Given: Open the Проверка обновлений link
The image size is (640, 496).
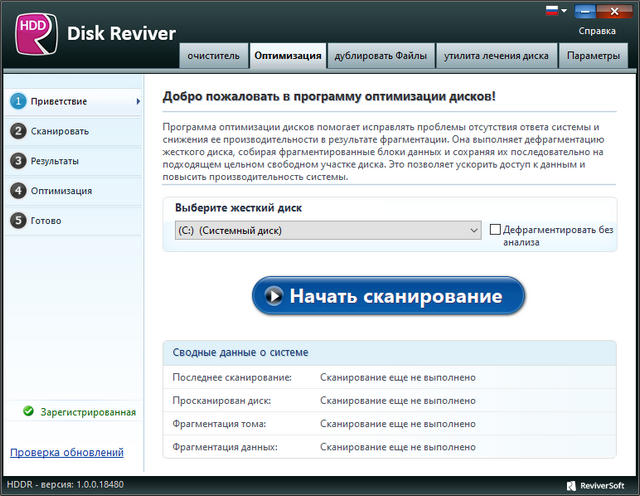Looking at the screenshot, I should (67, 453).
